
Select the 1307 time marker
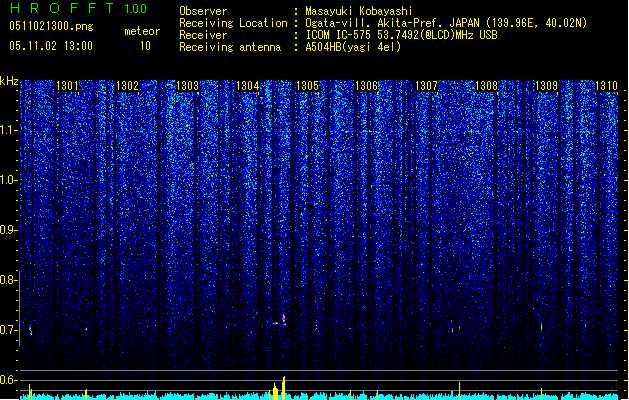[426, 86]
